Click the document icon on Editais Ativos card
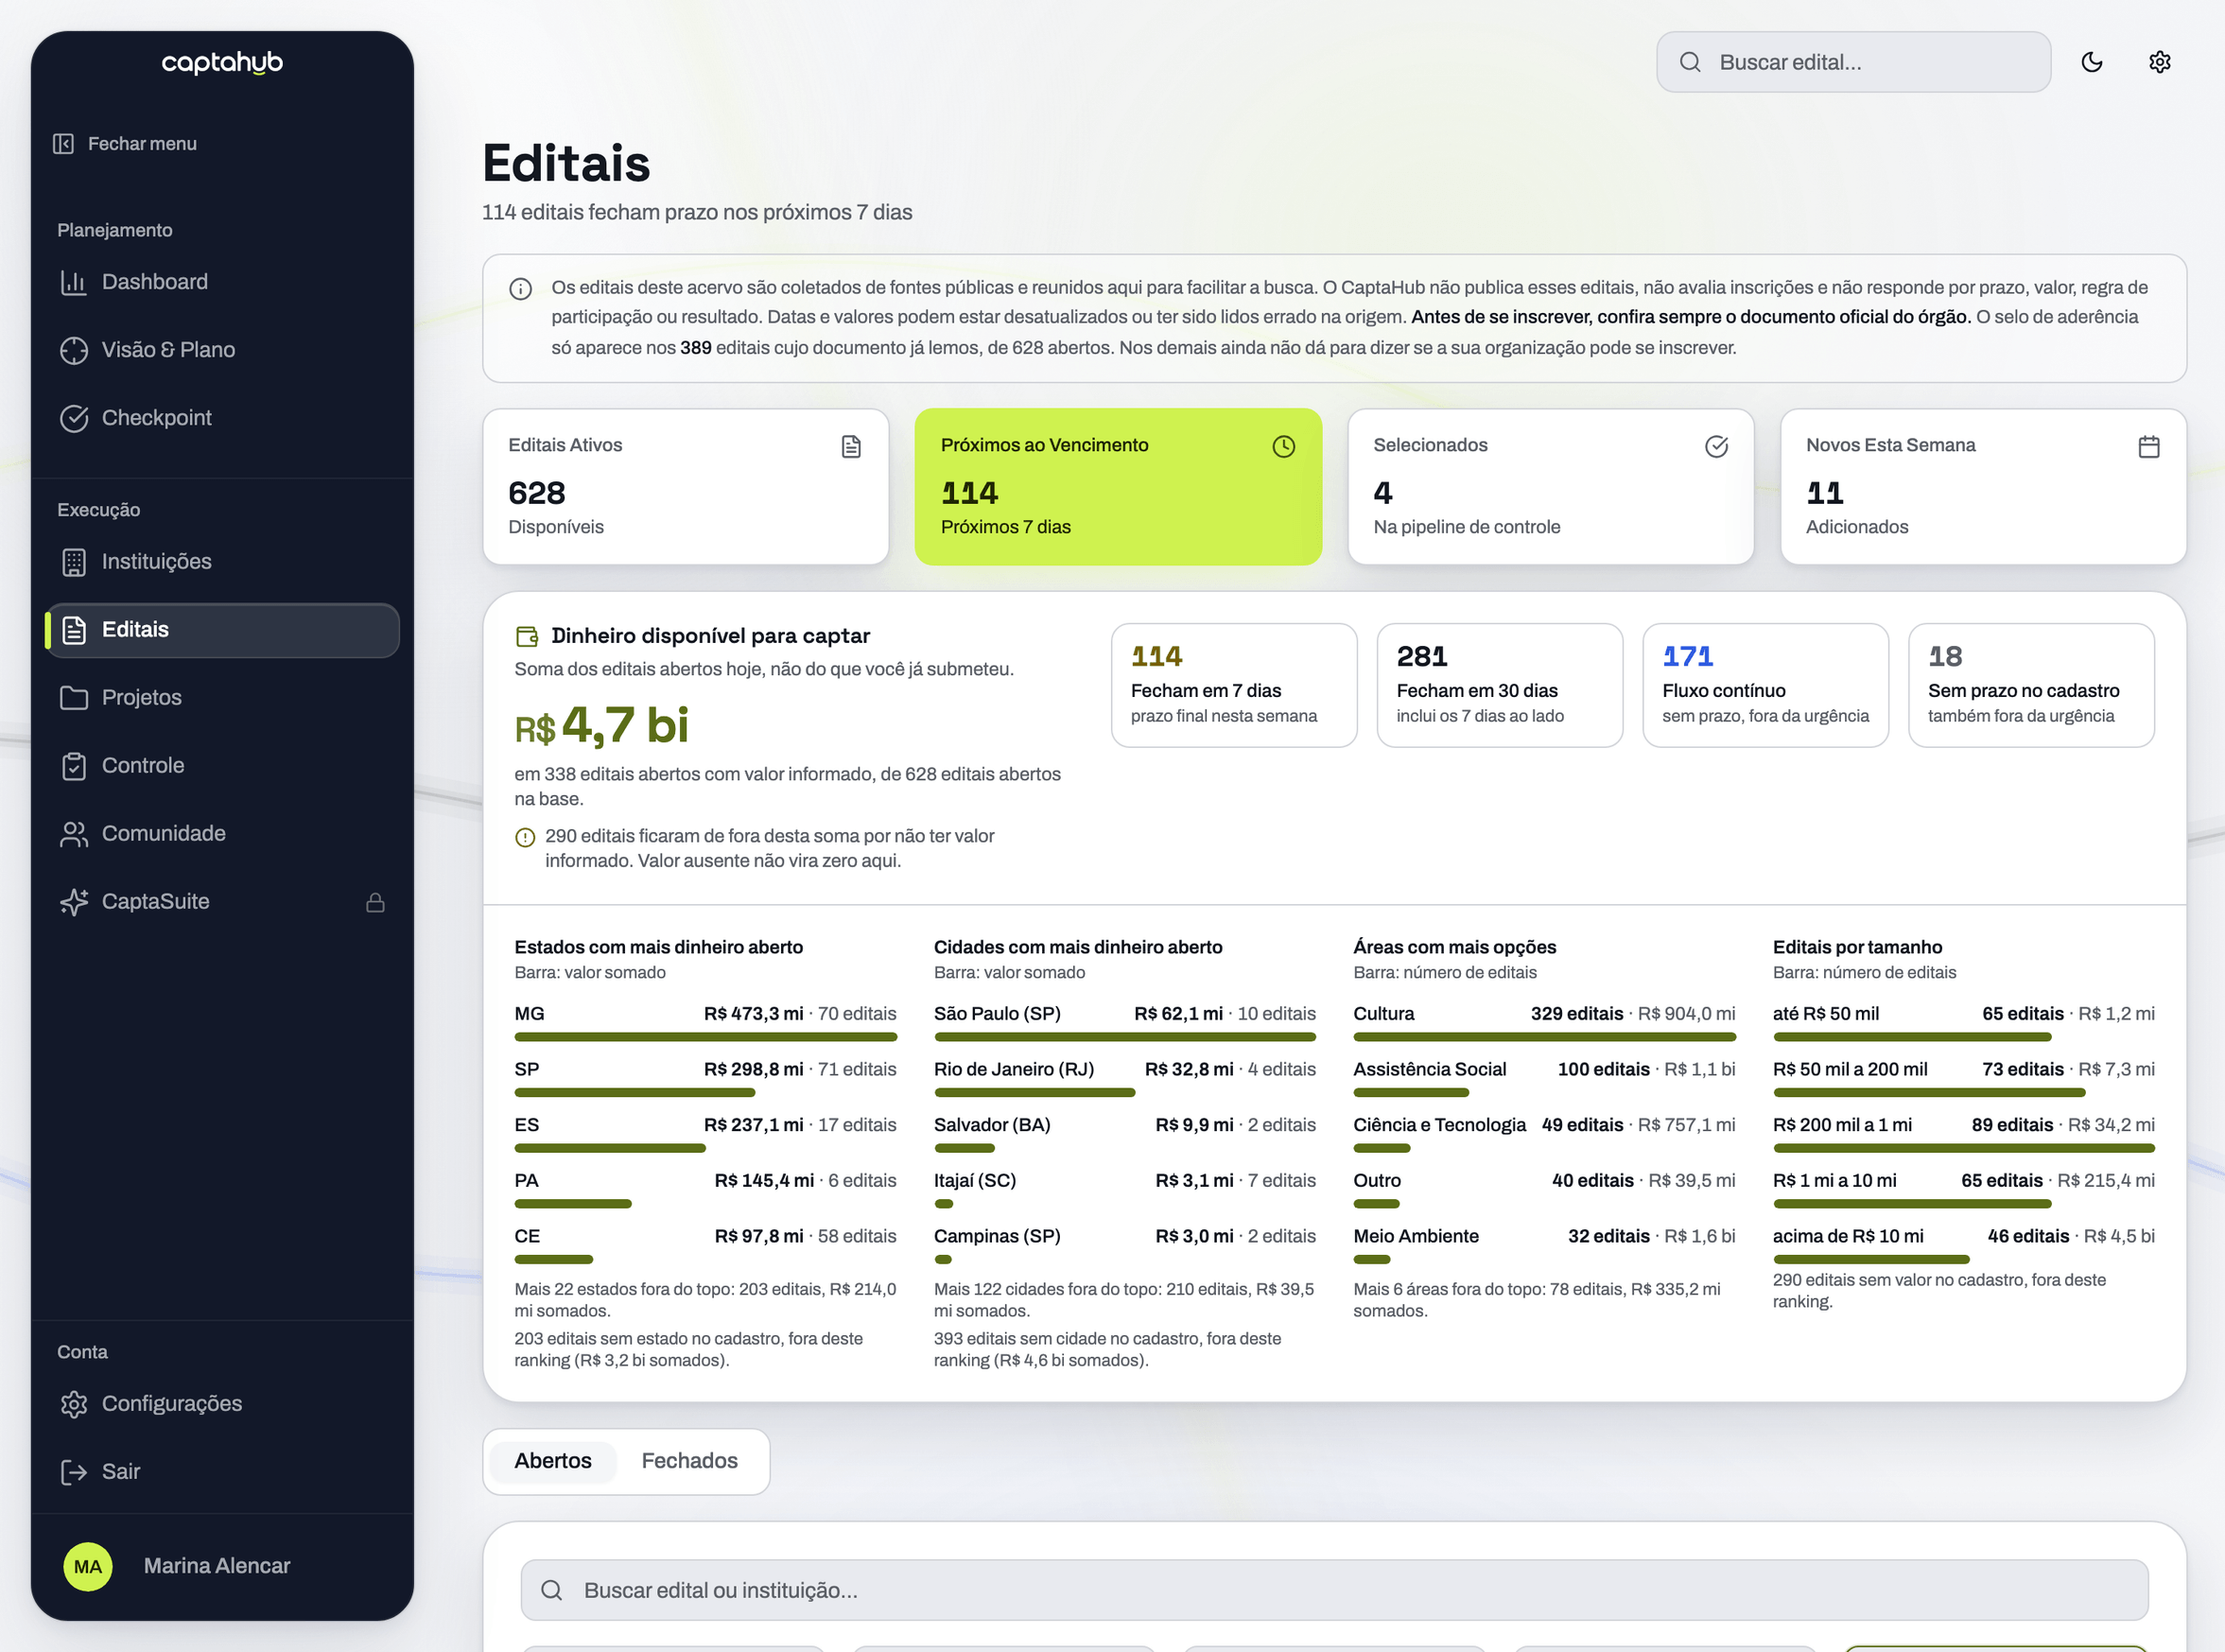The image size is (2225, 1652). [851, 446]
